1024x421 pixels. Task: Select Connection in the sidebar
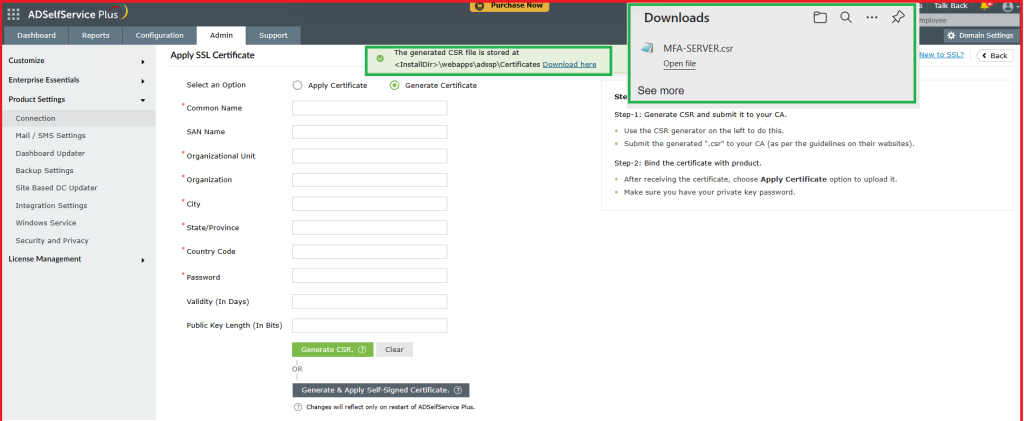pos(78,118)
